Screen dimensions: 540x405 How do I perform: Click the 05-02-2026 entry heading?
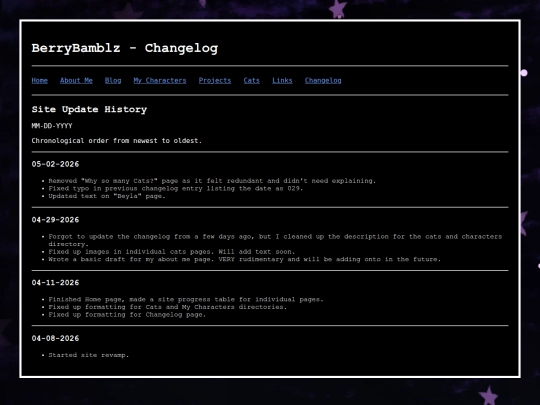tap(55, 164)
